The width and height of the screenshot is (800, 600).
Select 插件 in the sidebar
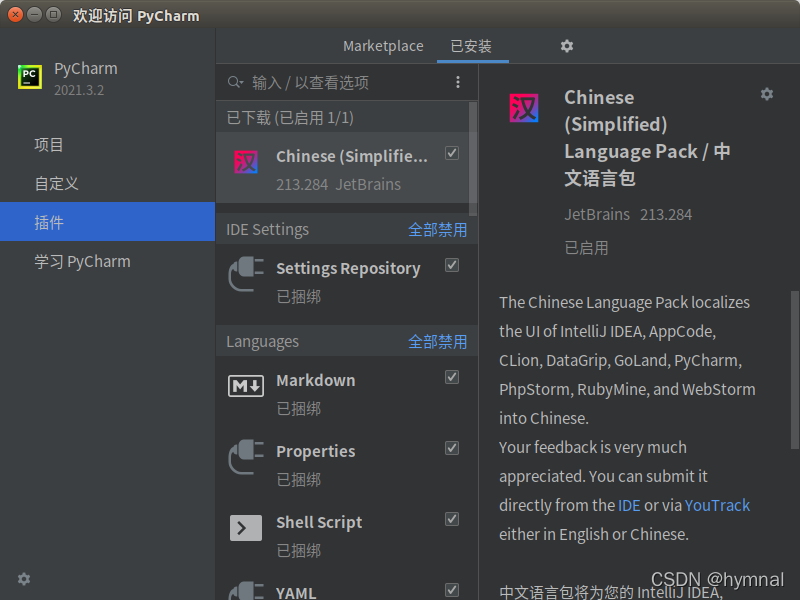pyautogui.click(x=108, y=222)
